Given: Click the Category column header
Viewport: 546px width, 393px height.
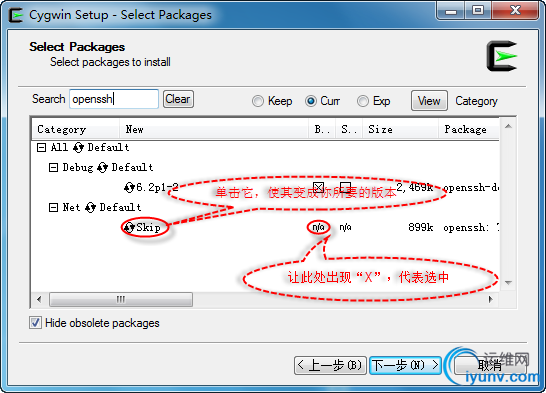Looking at the screenshot, I should point(76,129).
